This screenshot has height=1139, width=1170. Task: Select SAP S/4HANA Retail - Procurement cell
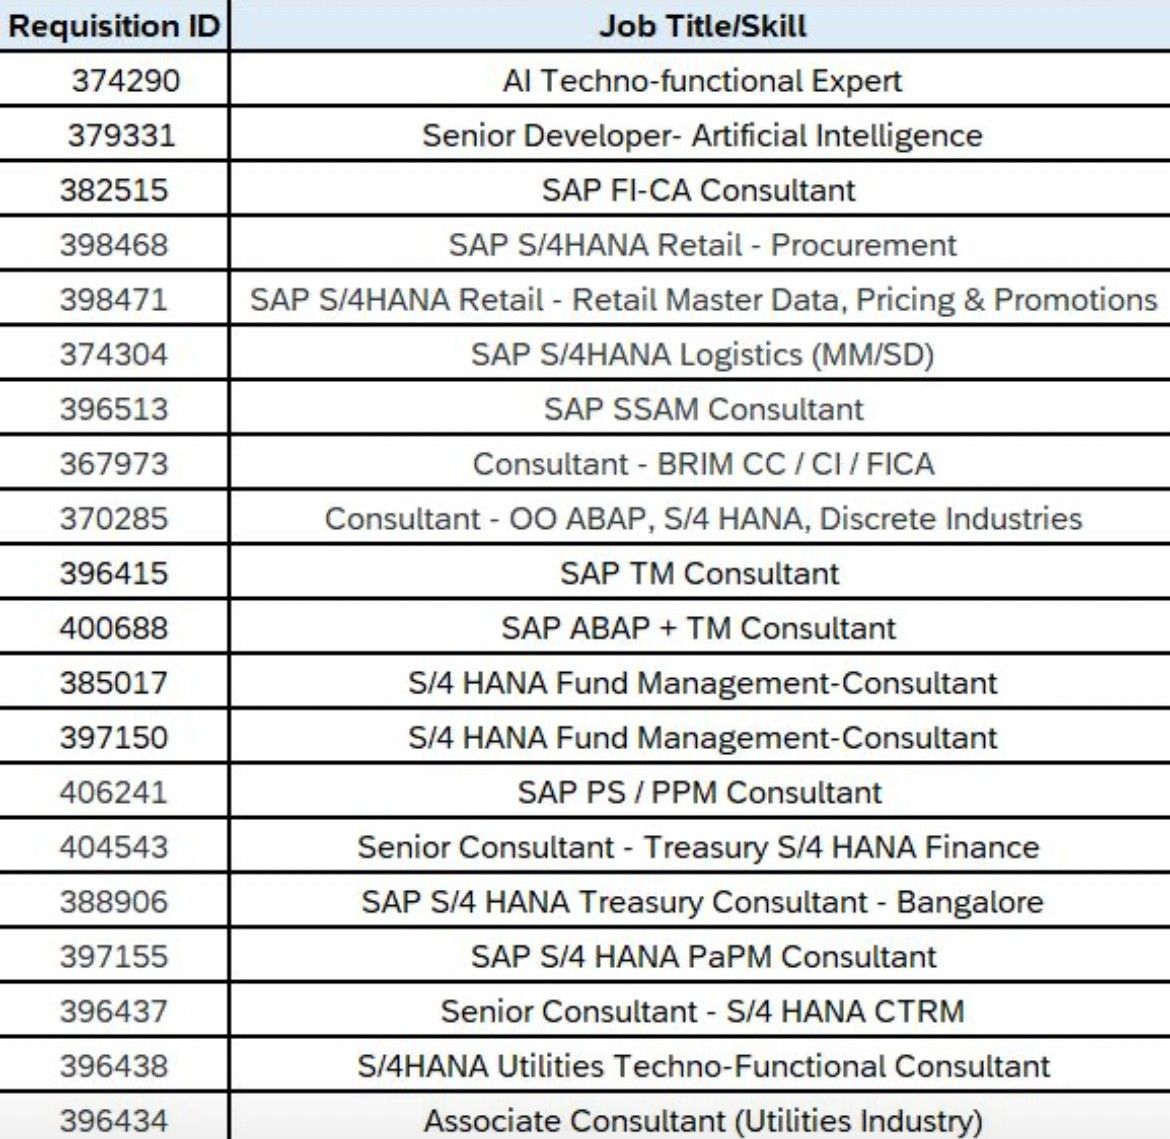(701, 244)
